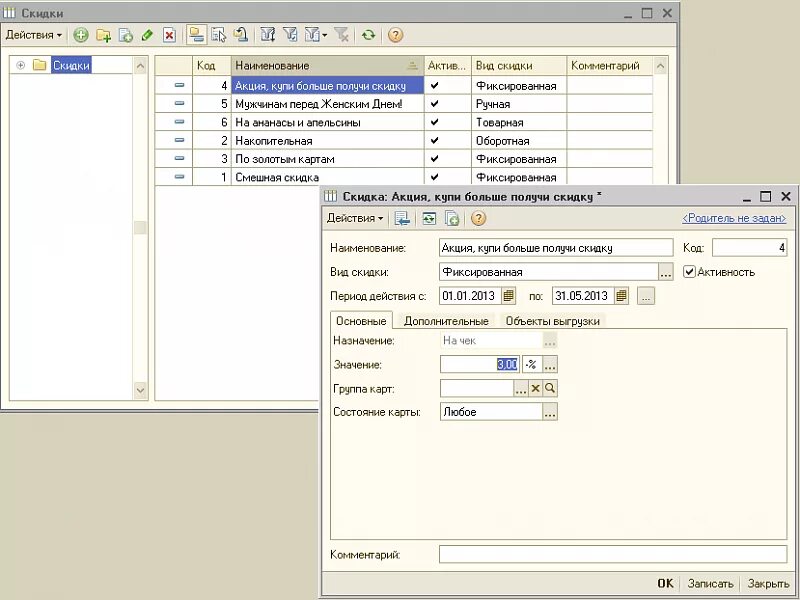Image resolution: width=800 pixels, height=600 pixels.
Task: Click the Родитель не задан link
Action: [x=734, y=218]
